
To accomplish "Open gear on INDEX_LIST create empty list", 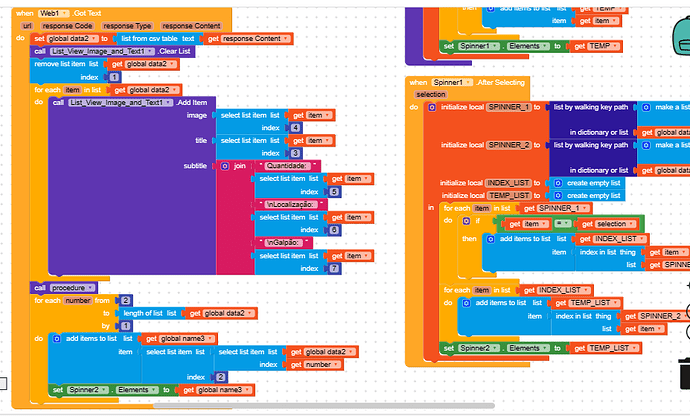I will (558, 183).
